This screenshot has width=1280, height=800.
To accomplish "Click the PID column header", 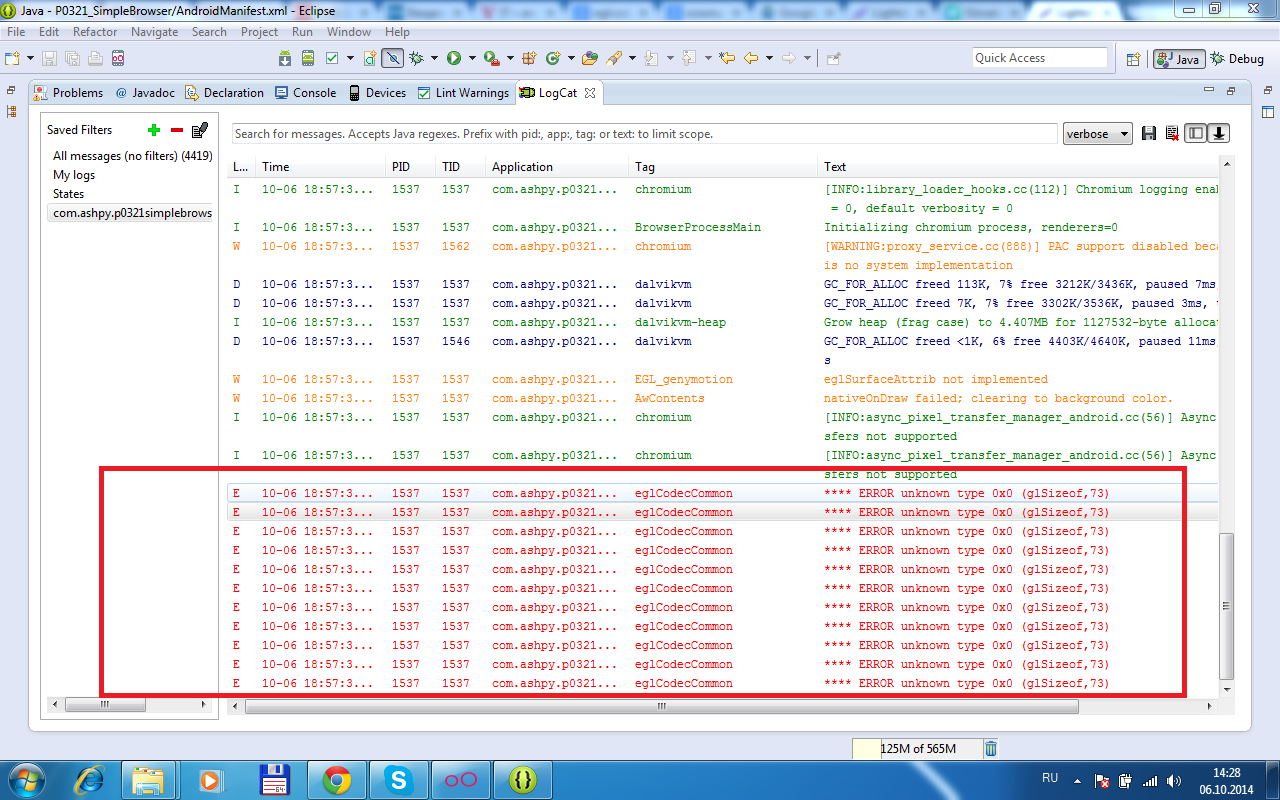I will (400, 167).
